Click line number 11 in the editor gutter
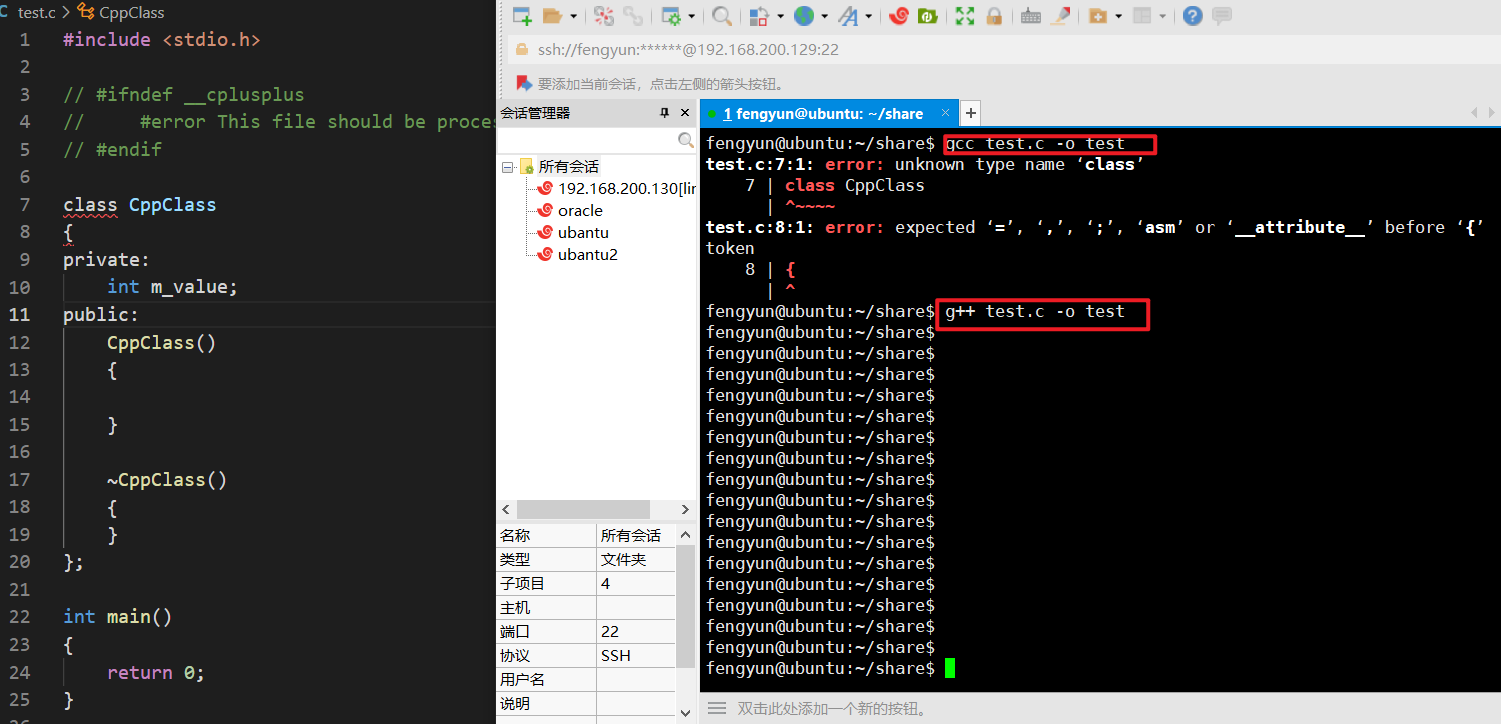 pos(20,315)
